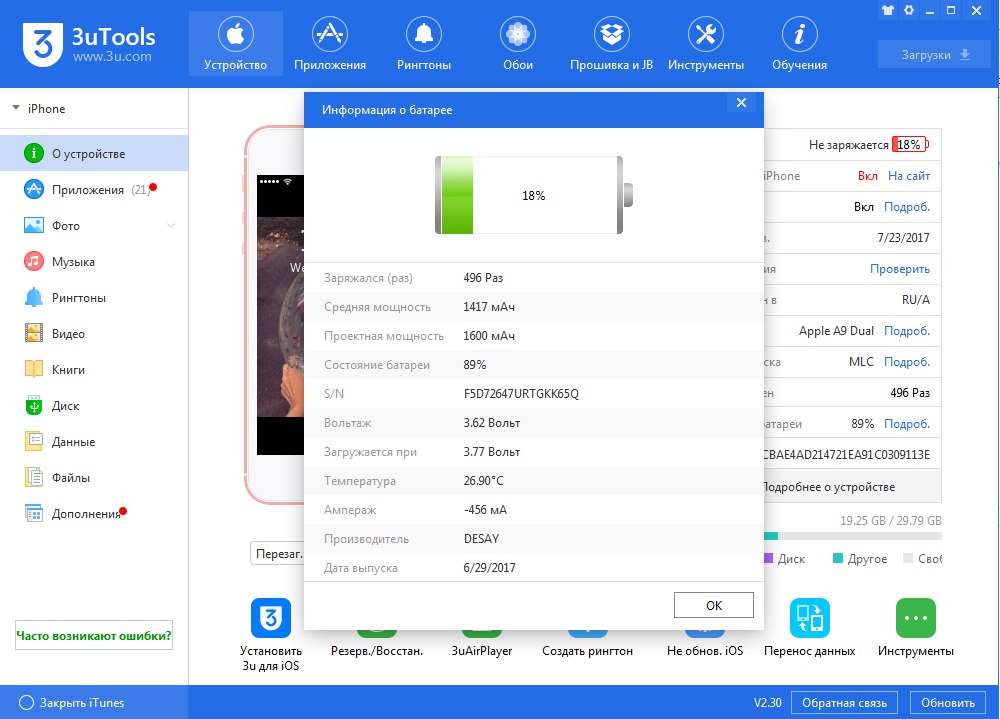The height and width of the screenshot is (719, 1000).
Task: Click the storage usage bar
Action: click(853, 536)
